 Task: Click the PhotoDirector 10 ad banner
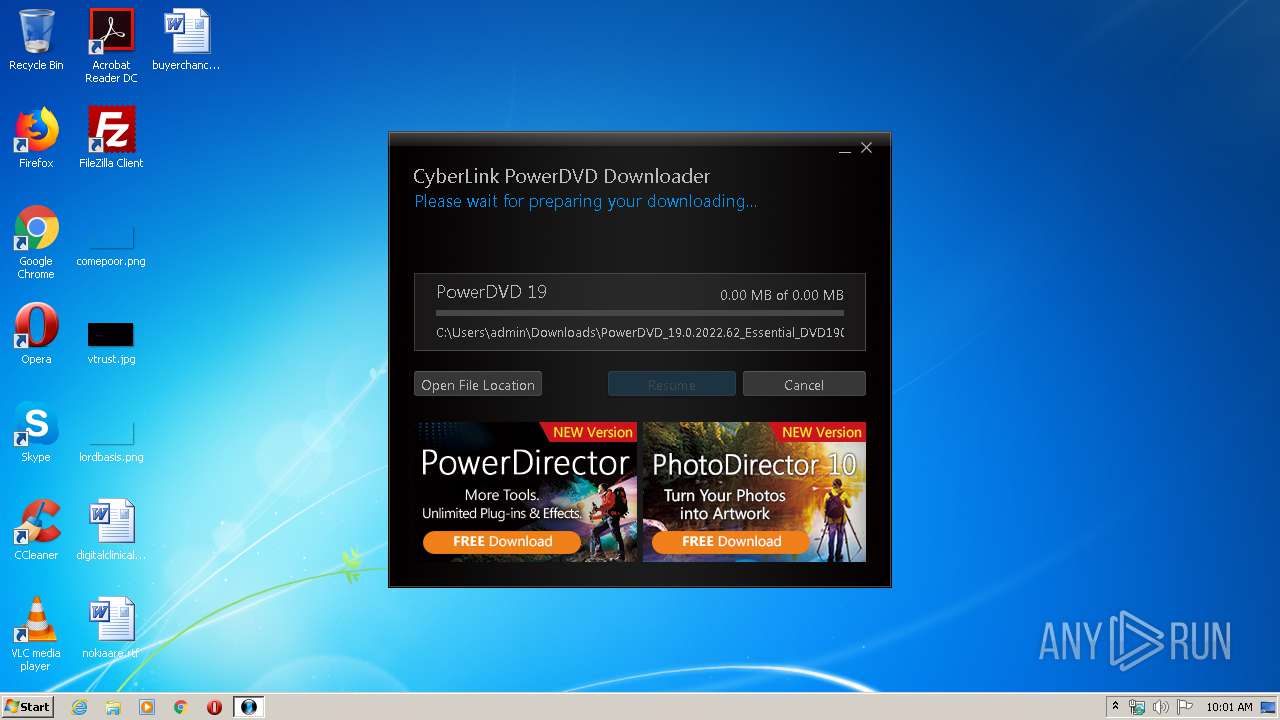pos(754,491)
